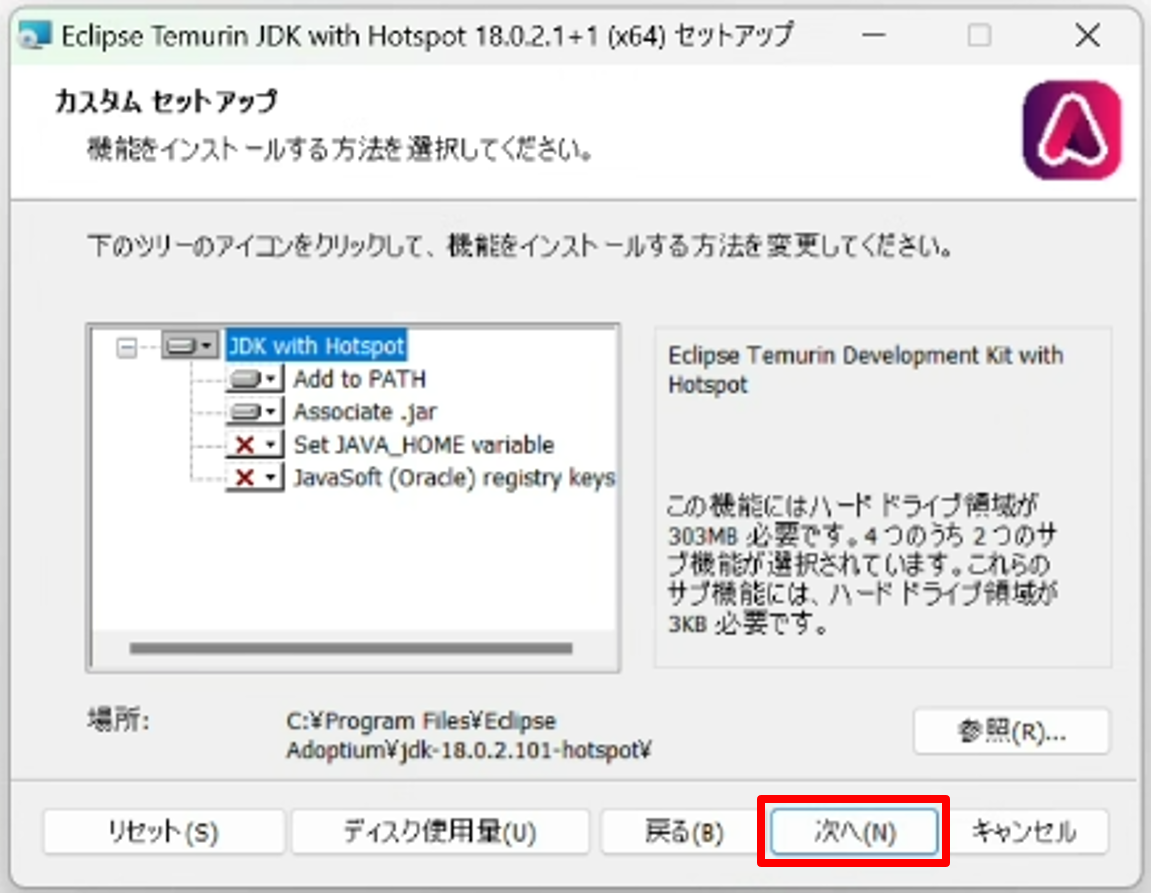
Task: Collapse the JDK with Hotspot tree node
Action: [126, 347]
